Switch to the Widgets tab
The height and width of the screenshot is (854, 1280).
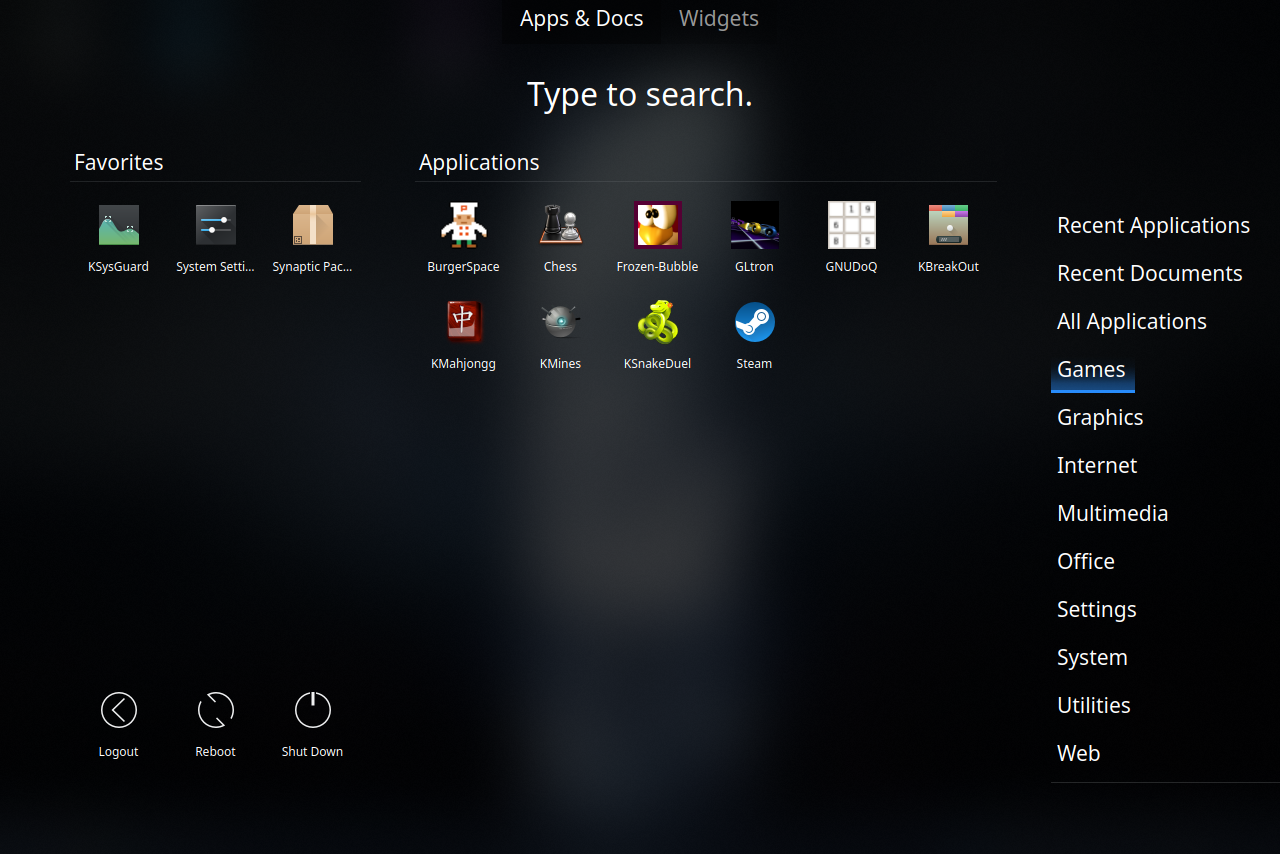click(x=718, y=19)
